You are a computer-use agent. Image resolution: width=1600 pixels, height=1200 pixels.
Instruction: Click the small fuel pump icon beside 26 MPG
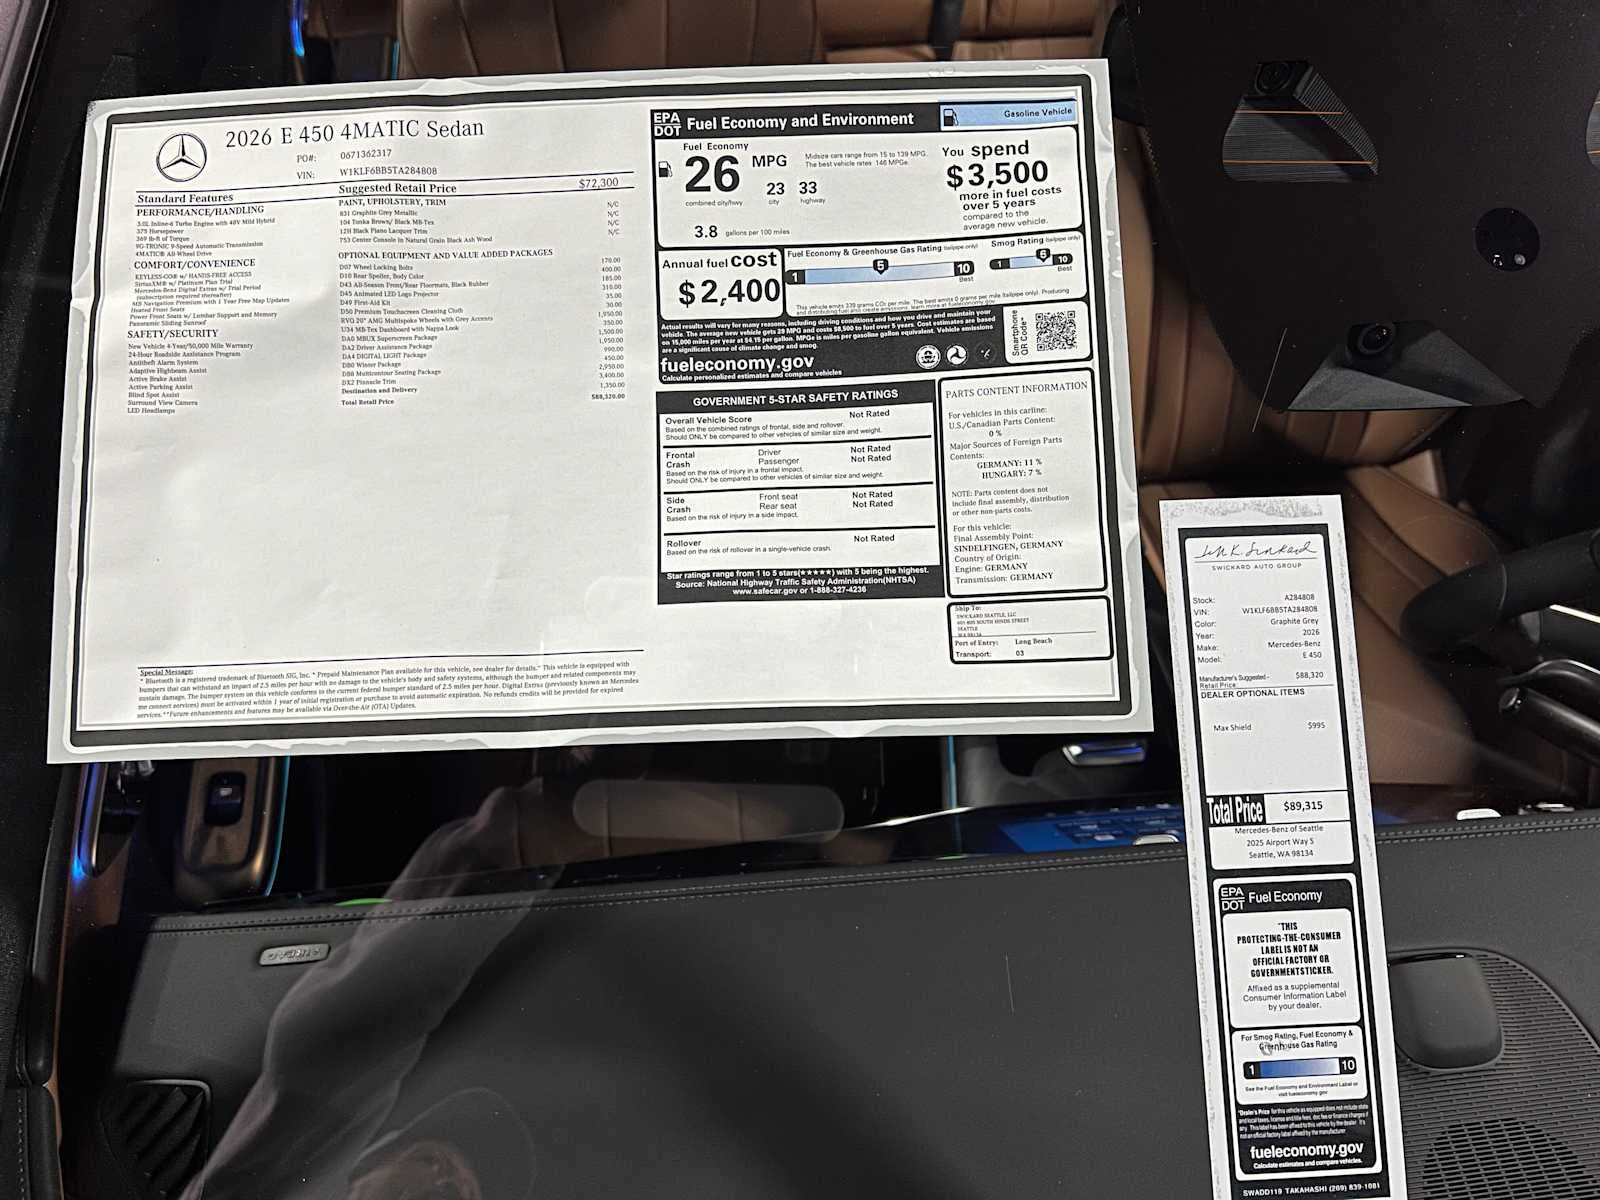coord(666,168)
